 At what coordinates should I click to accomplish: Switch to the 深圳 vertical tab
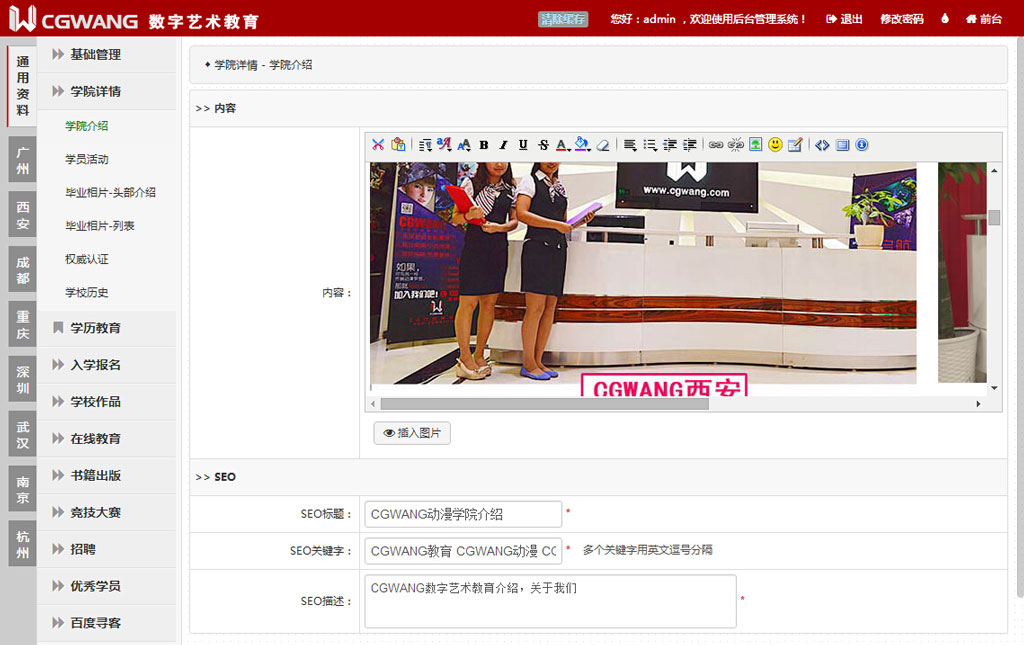(22, 380)
